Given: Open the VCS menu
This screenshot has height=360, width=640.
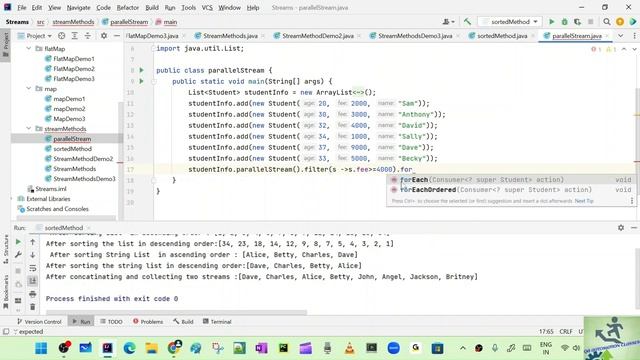Looking at the screenshot, I should point(207,7).
